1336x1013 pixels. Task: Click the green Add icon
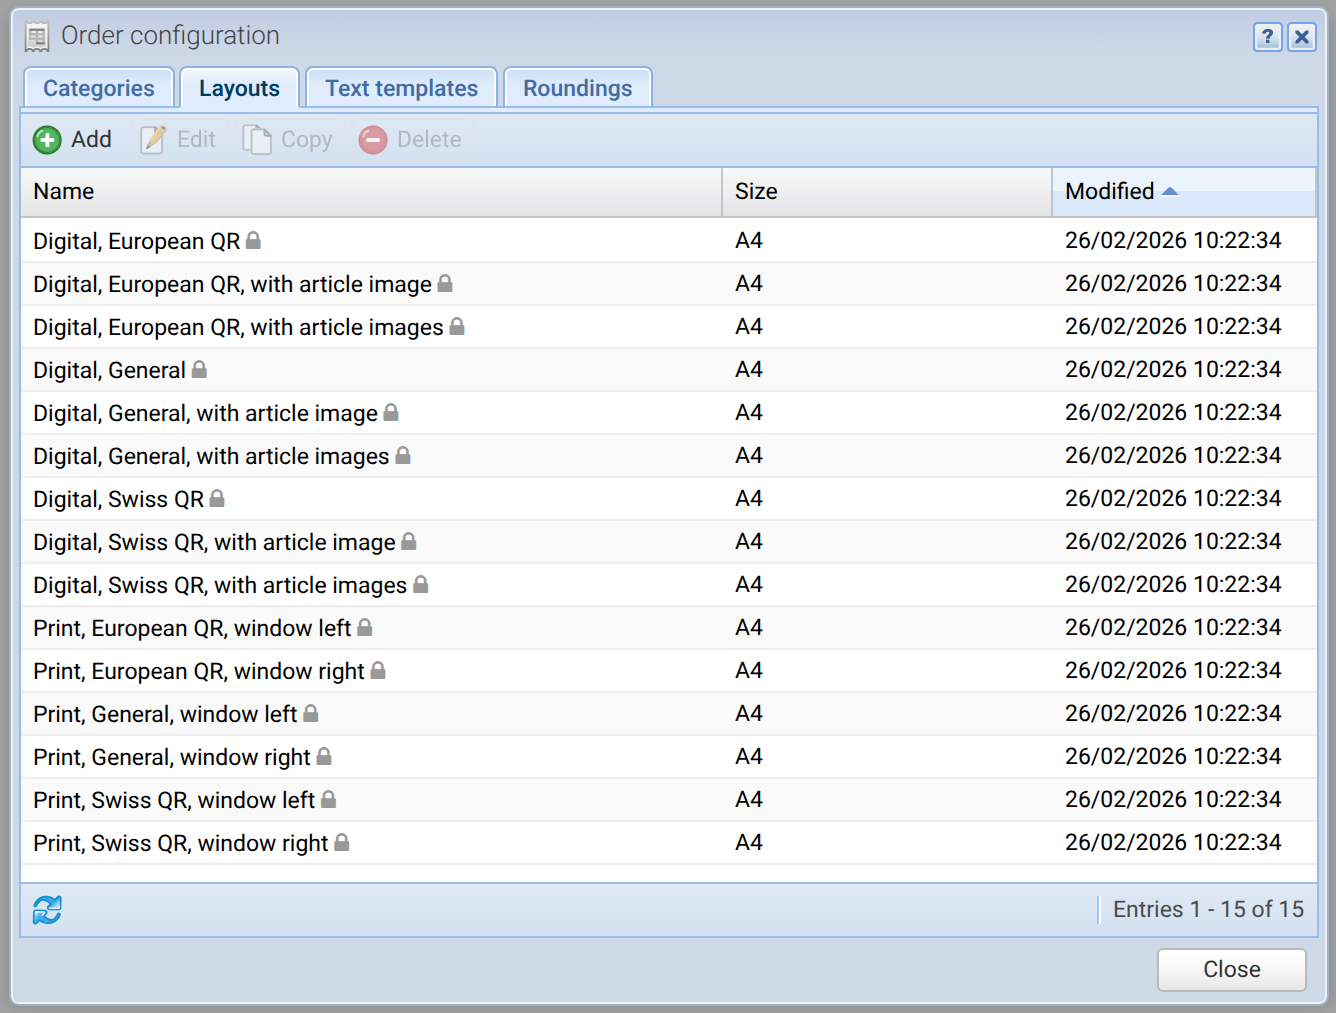[47, 140]
